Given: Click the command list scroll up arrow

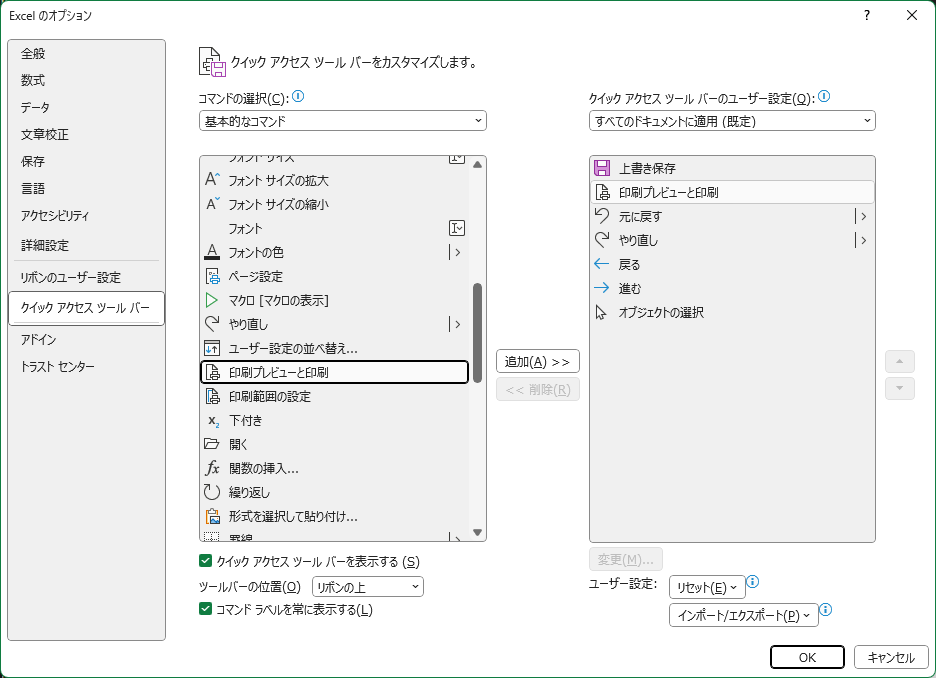Looking at the screenshot, I should tap(477, 164).
